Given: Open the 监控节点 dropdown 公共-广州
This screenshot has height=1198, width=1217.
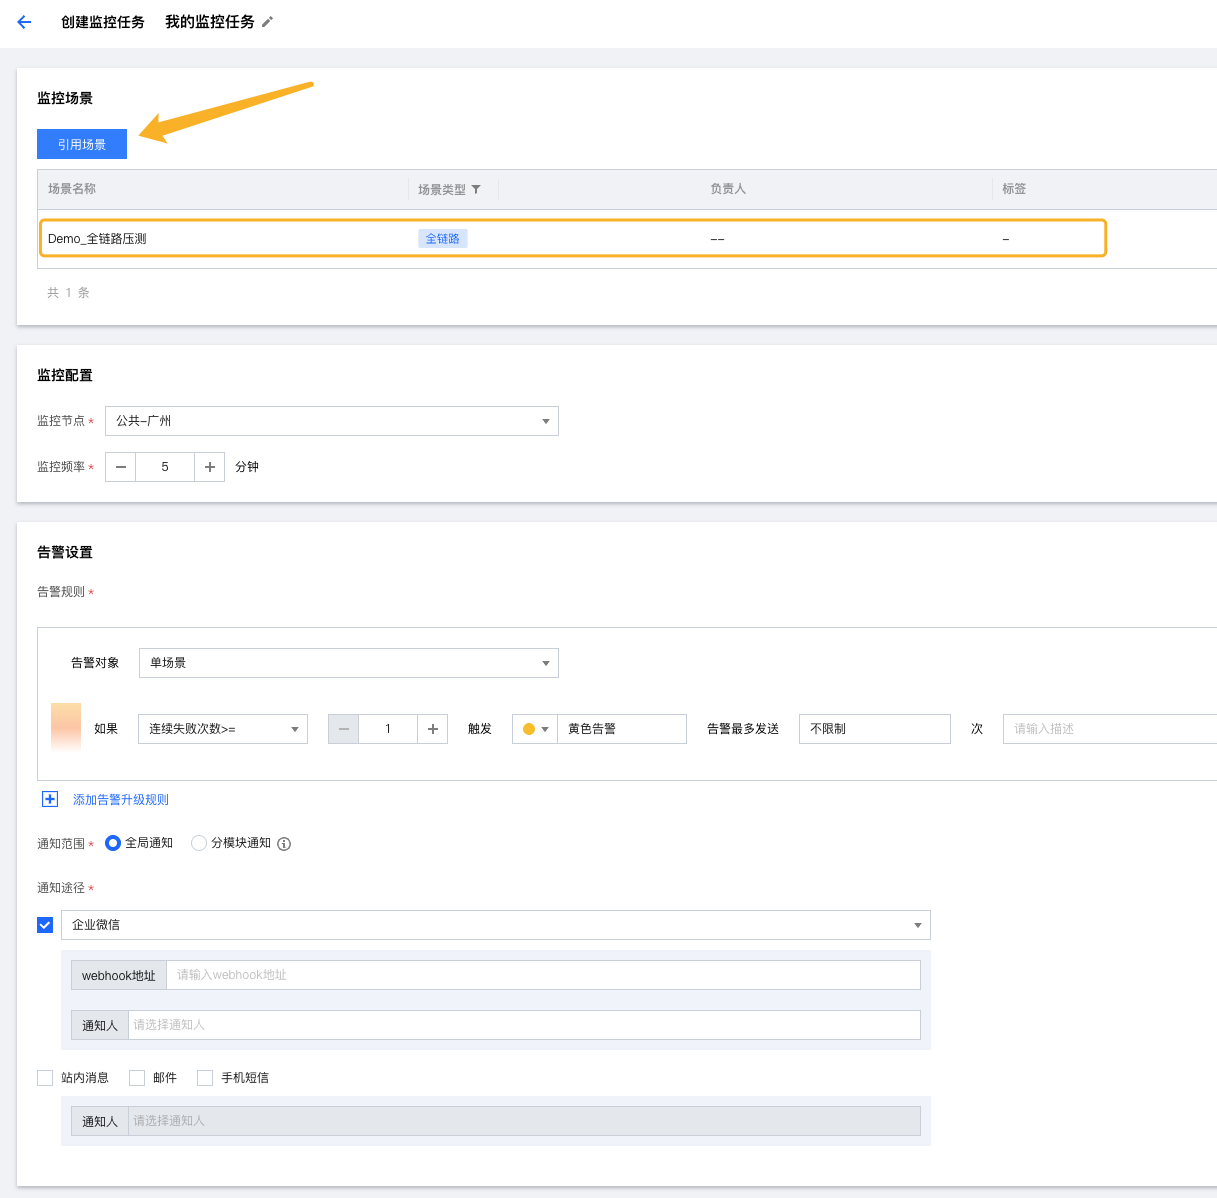Looking at the screenshot, I should tap(331, 421).
